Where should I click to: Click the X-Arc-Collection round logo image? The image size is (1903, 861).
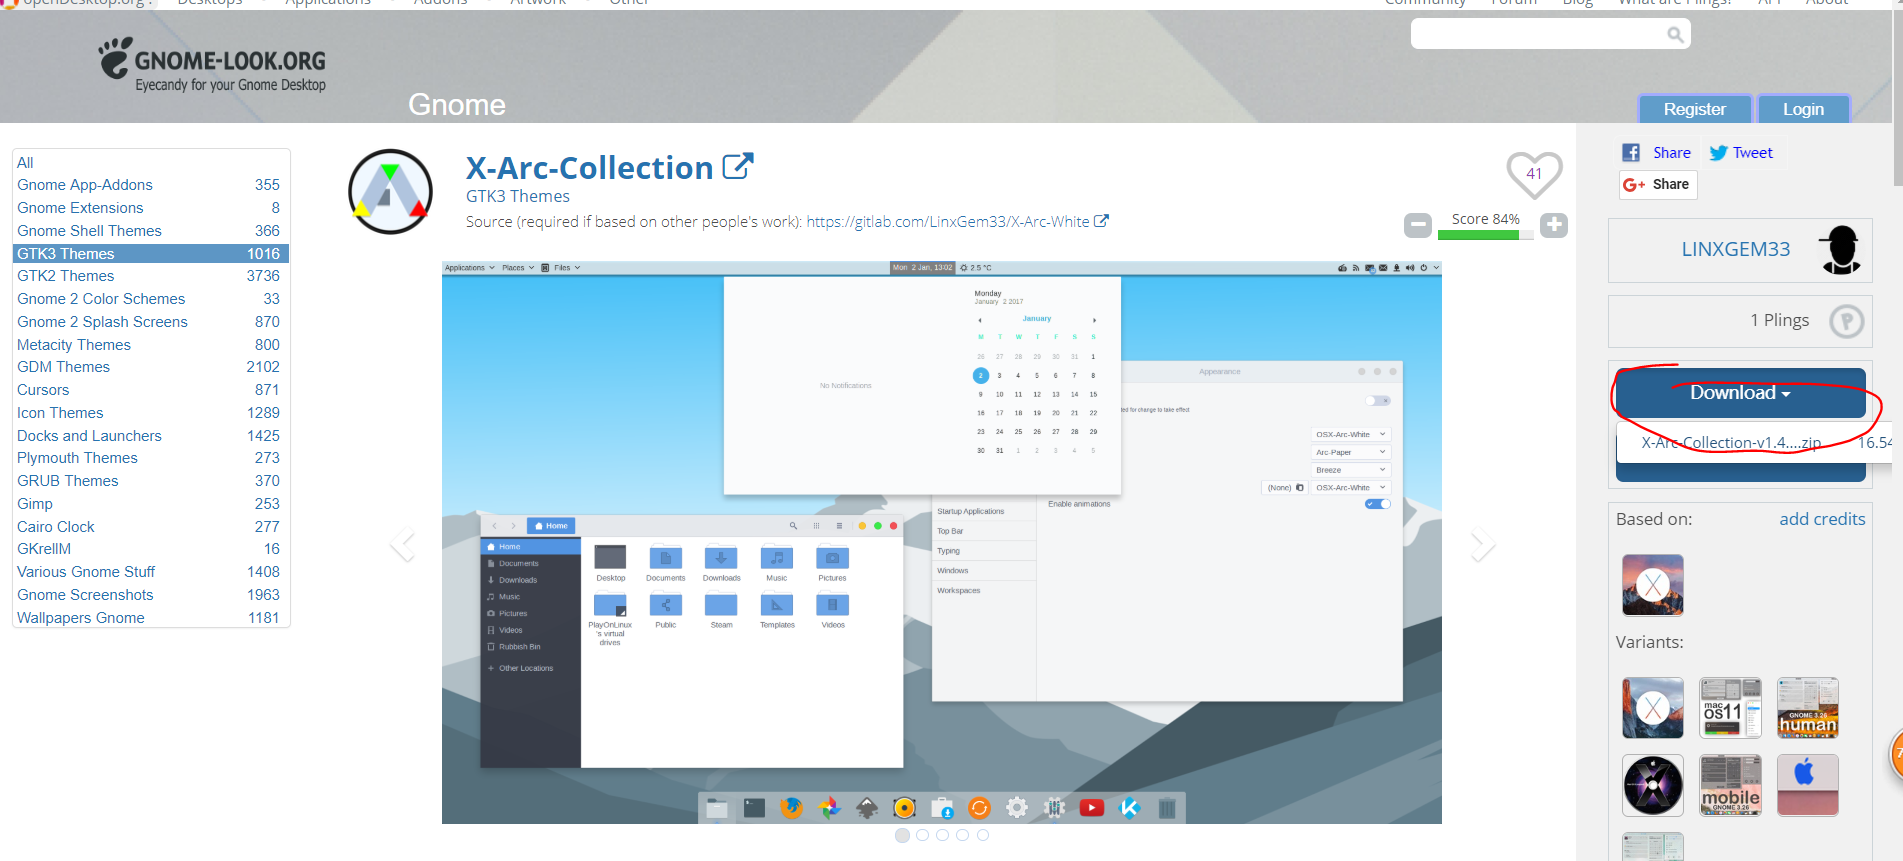[390, 192]
